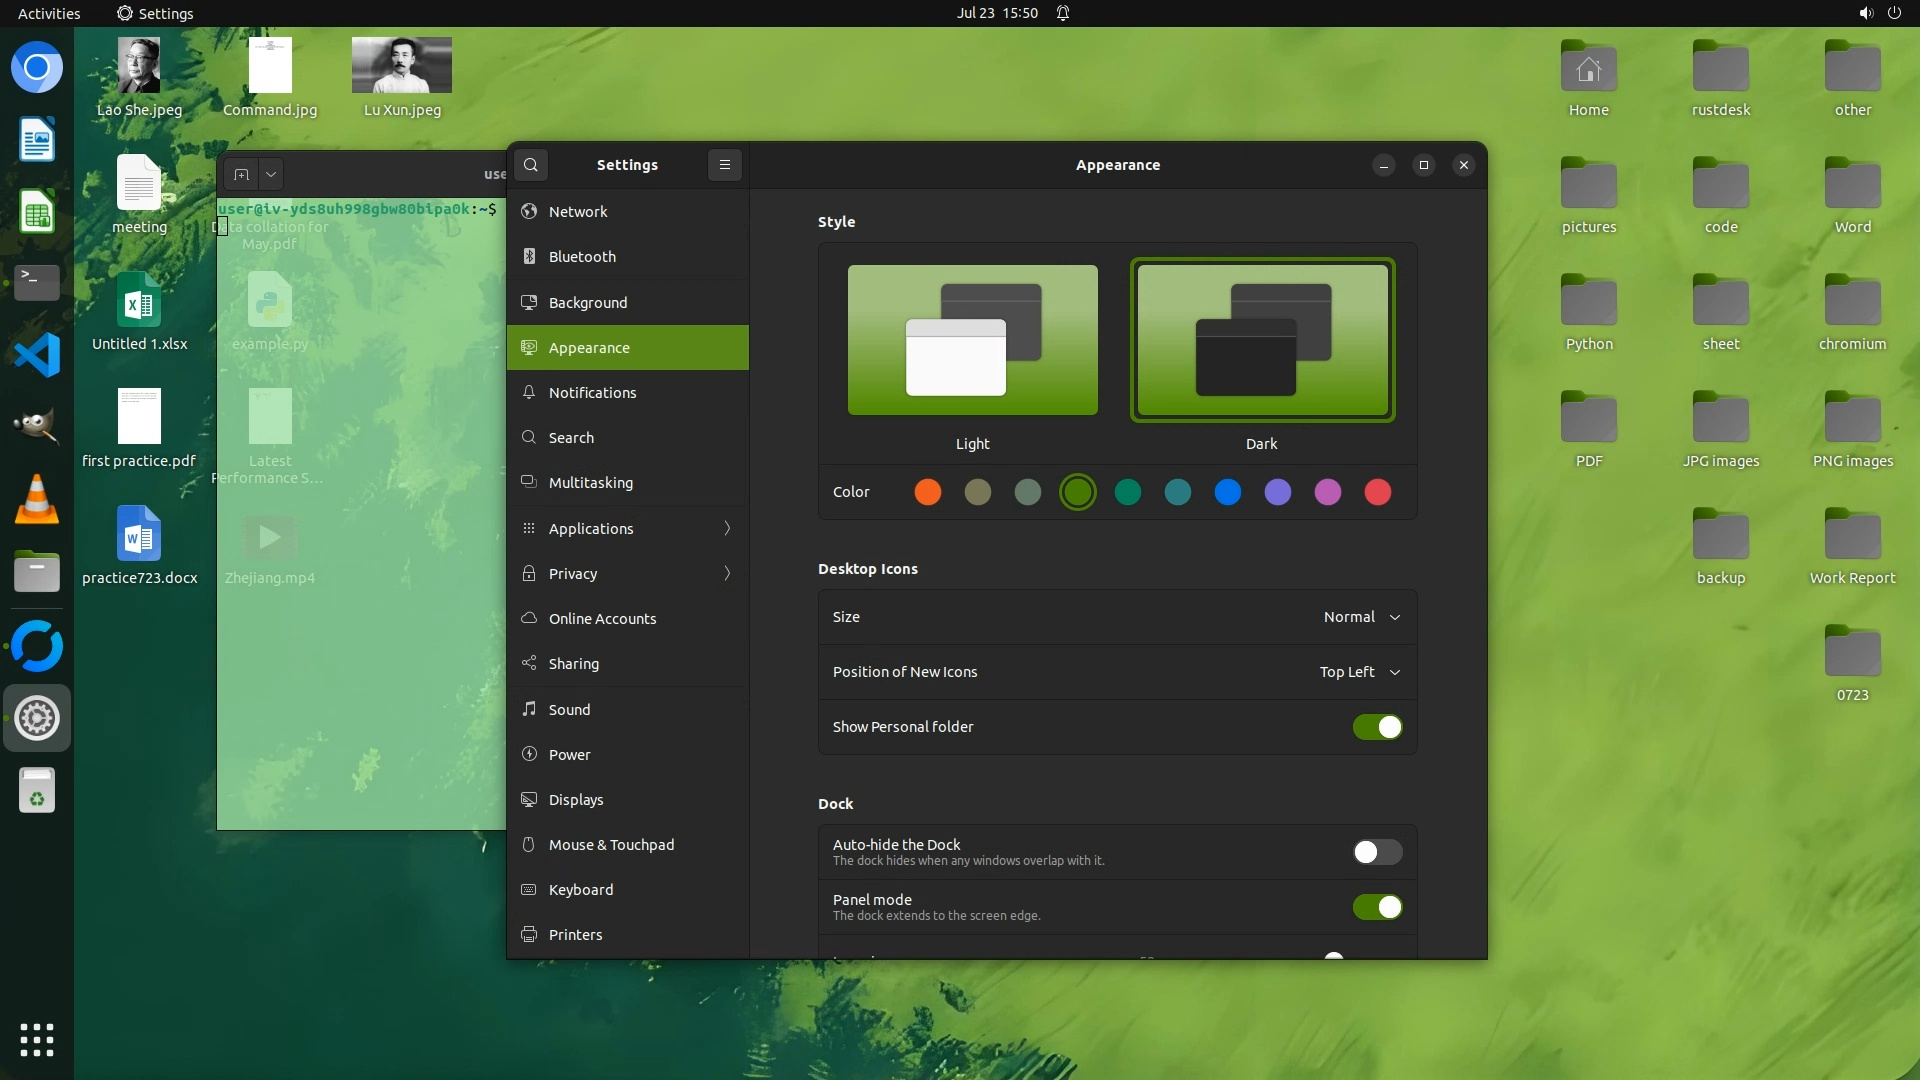Click the Show Applications grid icon
The image size is (1920, 1080).
tap(37, 1040)
